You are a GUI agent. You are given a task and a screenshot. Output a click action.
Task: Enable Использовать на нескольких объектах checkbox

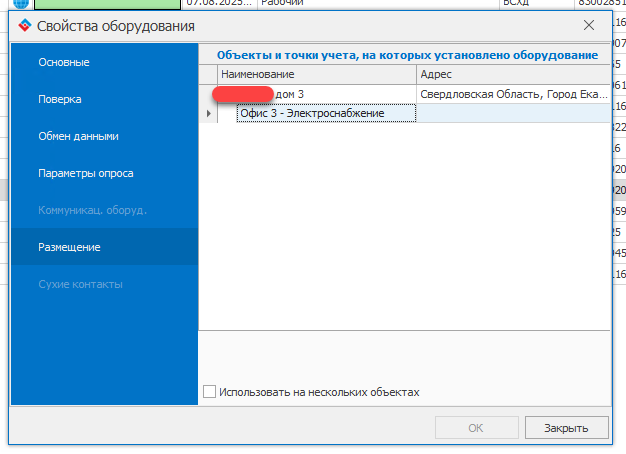209,392
